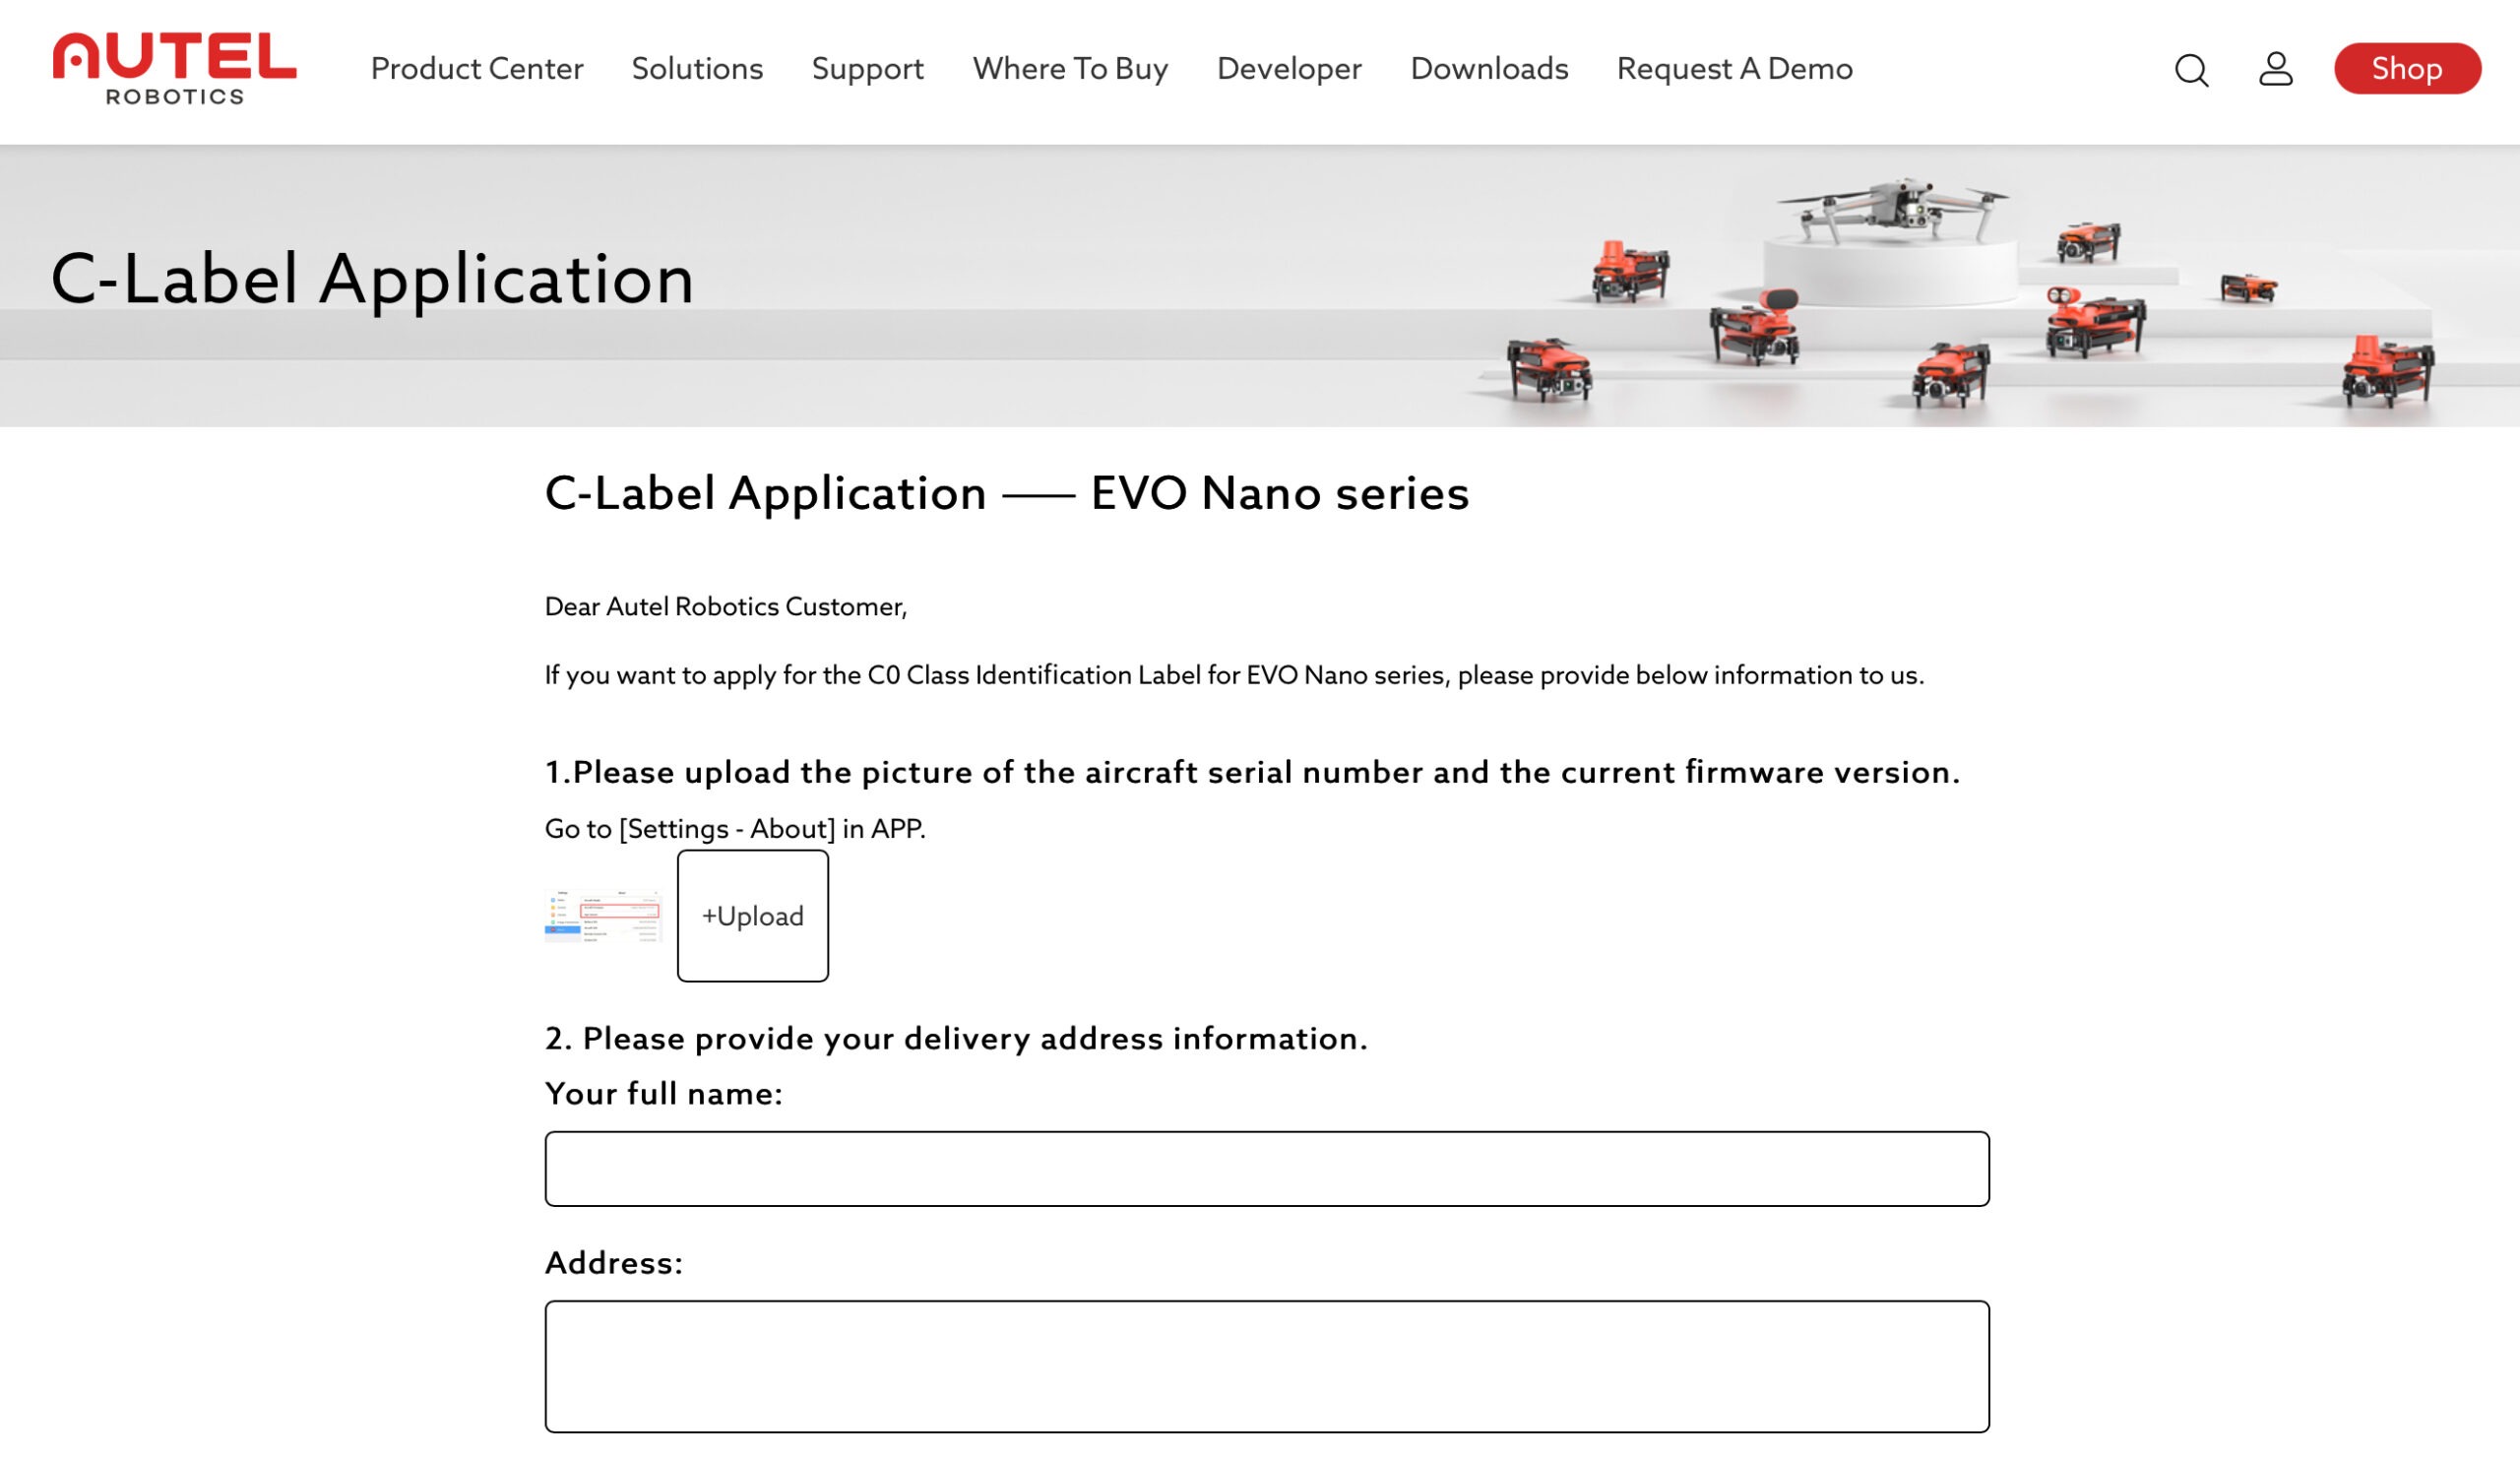View the Settings-About example thumbnail

pyautogui.click(x=603, y=915)
